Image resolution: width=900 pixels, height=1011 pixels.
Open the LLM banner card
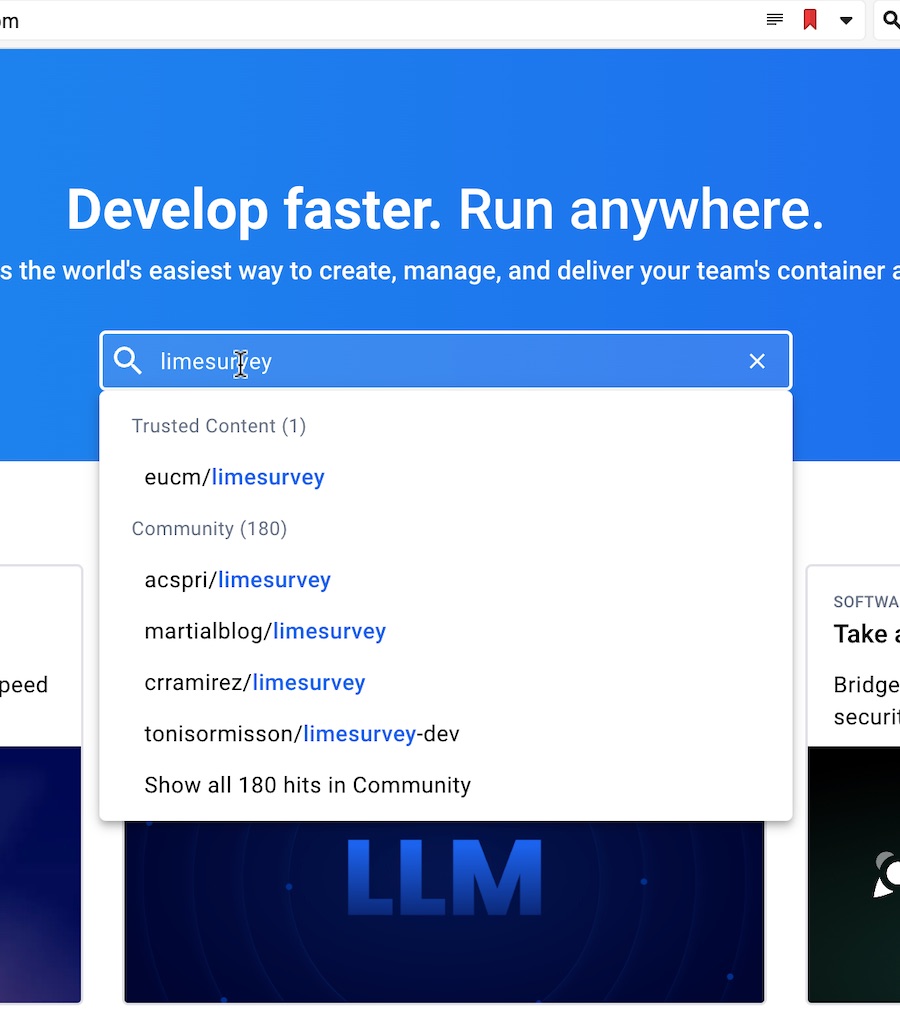point(444,910)
